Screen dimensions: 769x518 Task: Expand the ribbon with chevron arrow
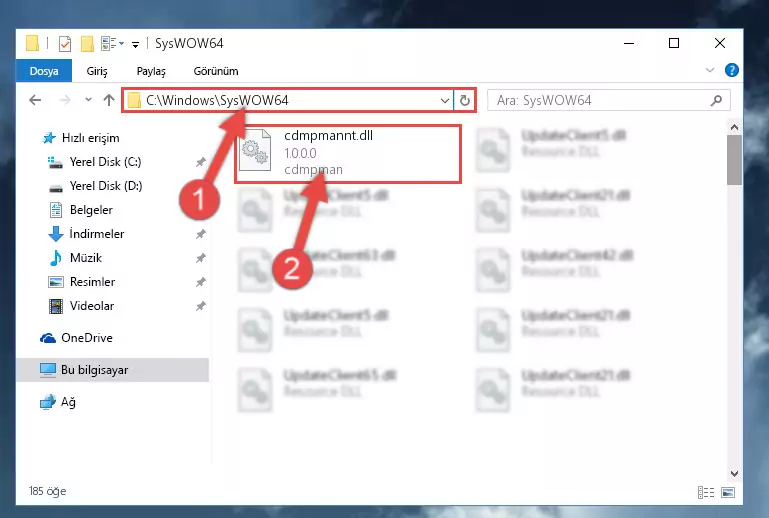709,70
